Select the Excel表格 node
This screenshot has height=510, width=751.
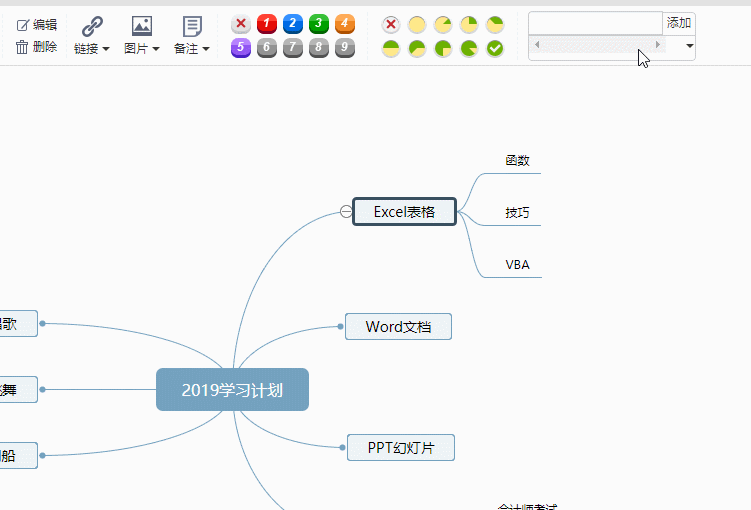405,211
